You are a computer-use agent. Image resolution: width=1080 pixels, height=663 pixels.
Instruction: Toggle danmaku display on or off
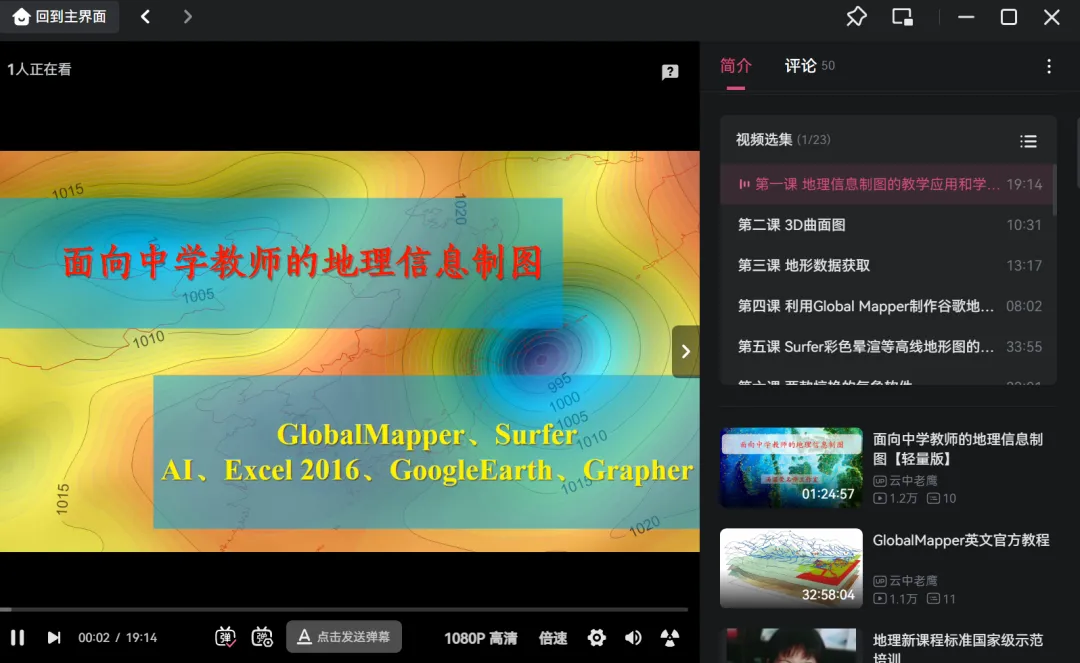tap(225, 638)
